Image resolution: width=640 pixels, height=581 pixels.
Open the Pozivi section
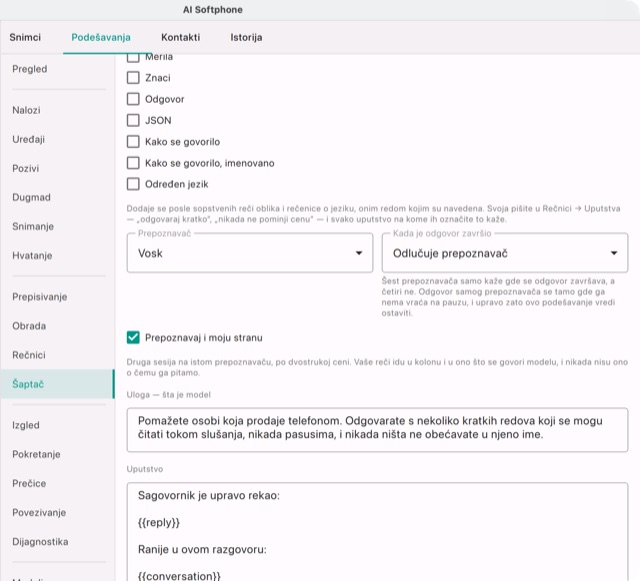pyautogui.click(x=58, y=168)
